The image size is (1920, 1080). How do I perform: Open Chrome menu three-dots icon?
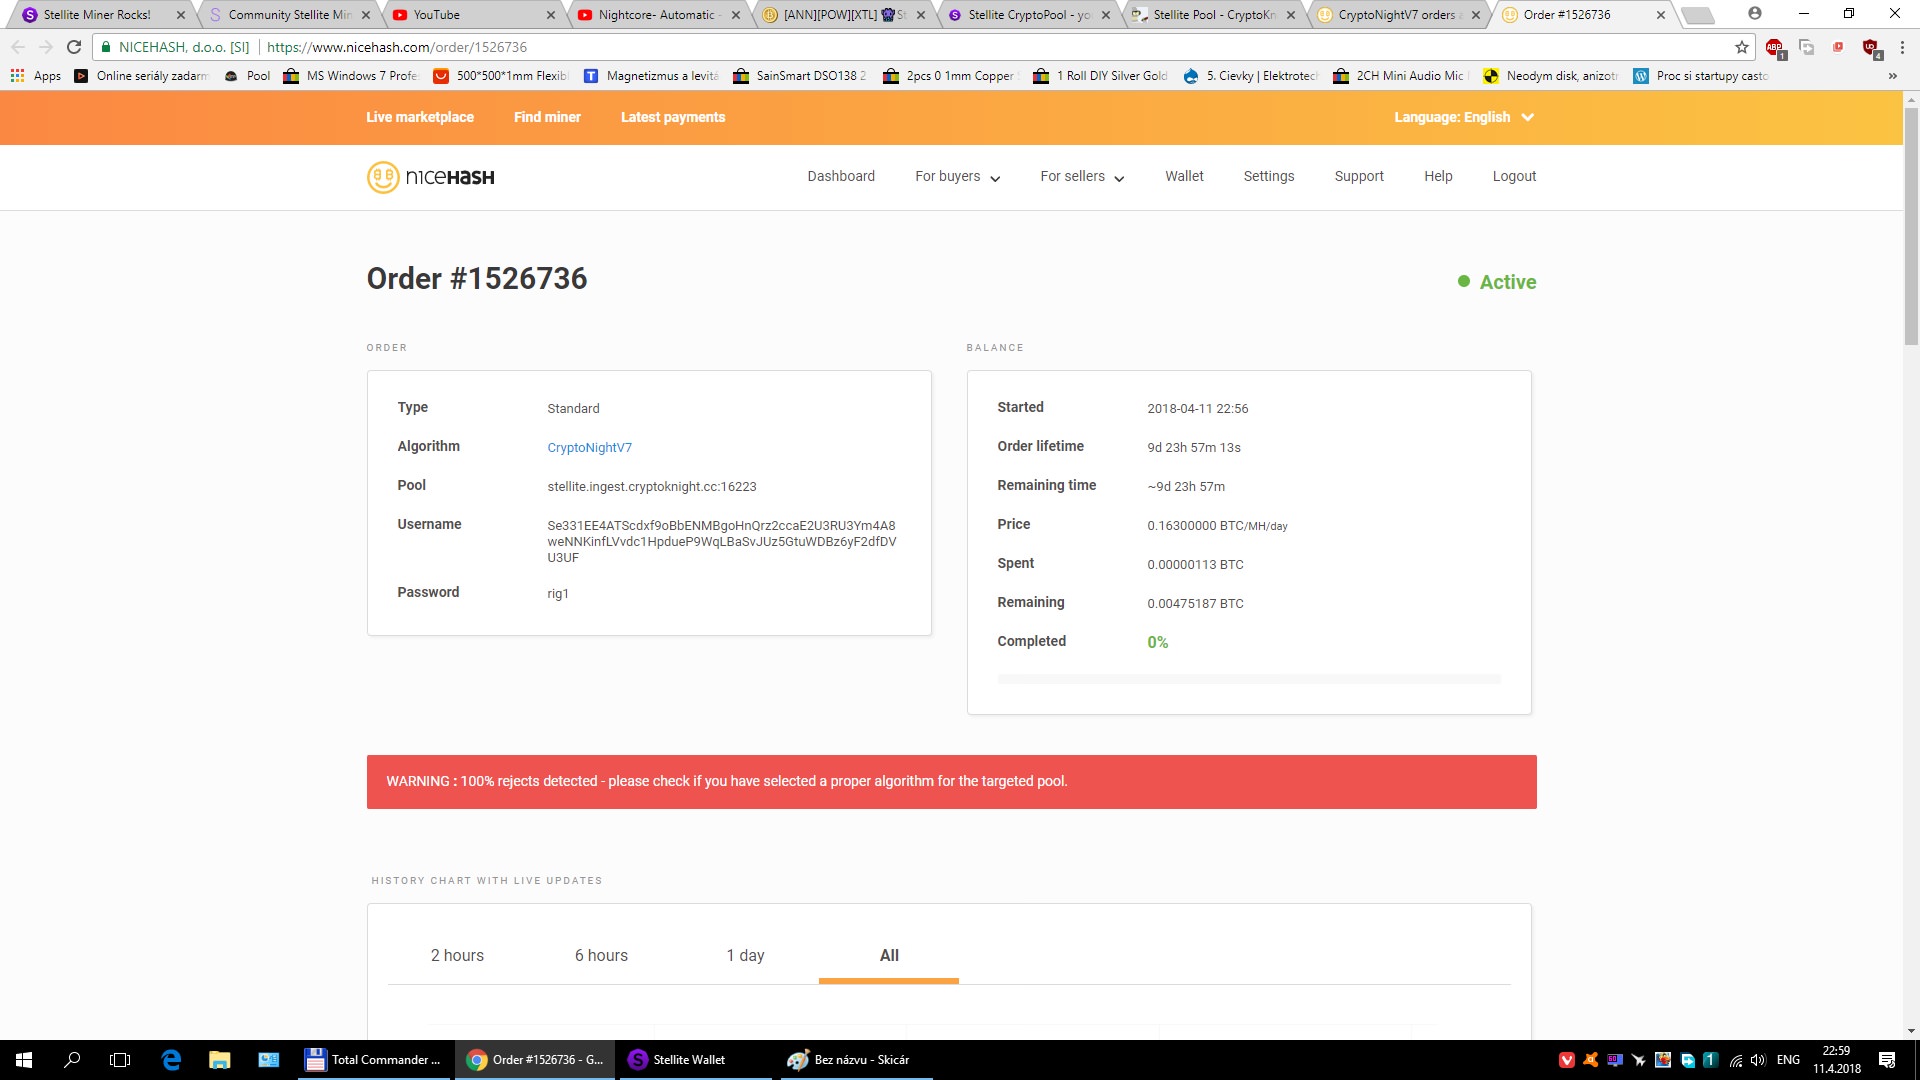point(1902,47)
